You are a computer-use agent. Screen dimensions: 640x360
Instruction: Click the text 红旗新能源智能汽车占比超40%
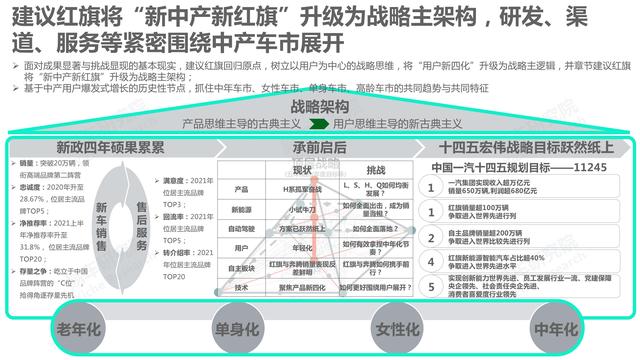(x=496, y=258)
